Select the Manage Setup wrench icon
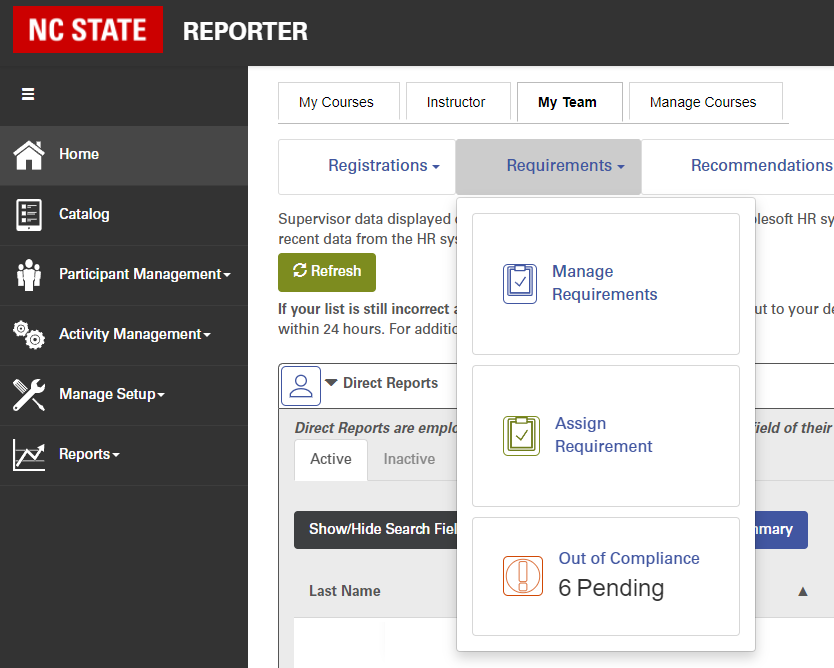 tap(30, 394)
